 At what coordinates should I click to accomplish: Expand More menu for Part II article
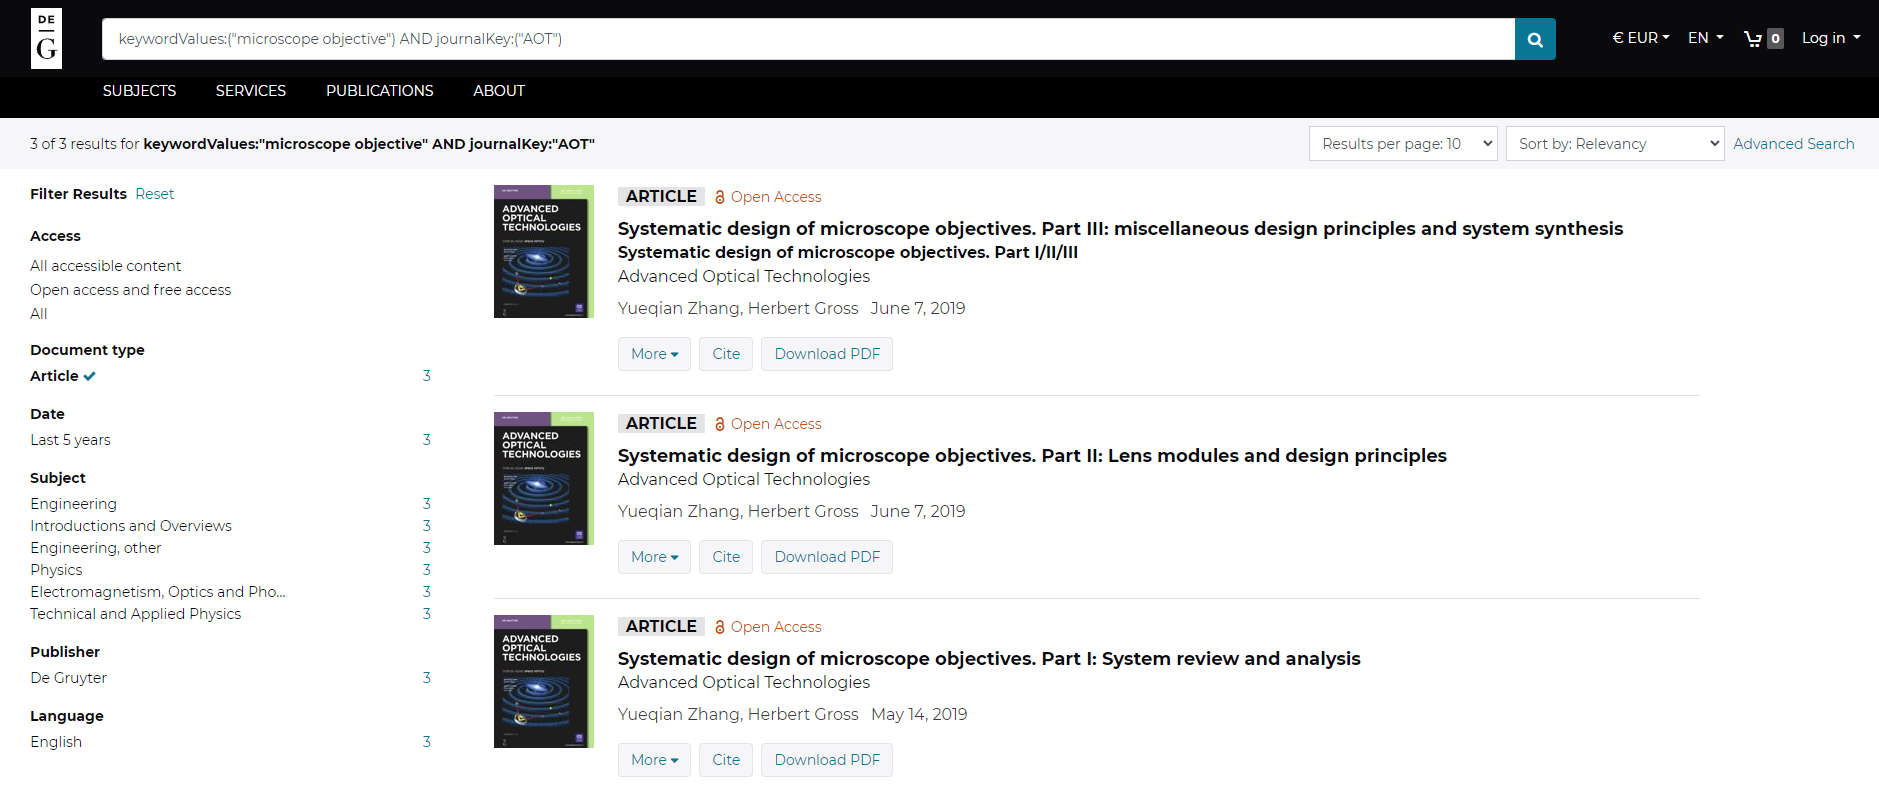click(654, 557)
